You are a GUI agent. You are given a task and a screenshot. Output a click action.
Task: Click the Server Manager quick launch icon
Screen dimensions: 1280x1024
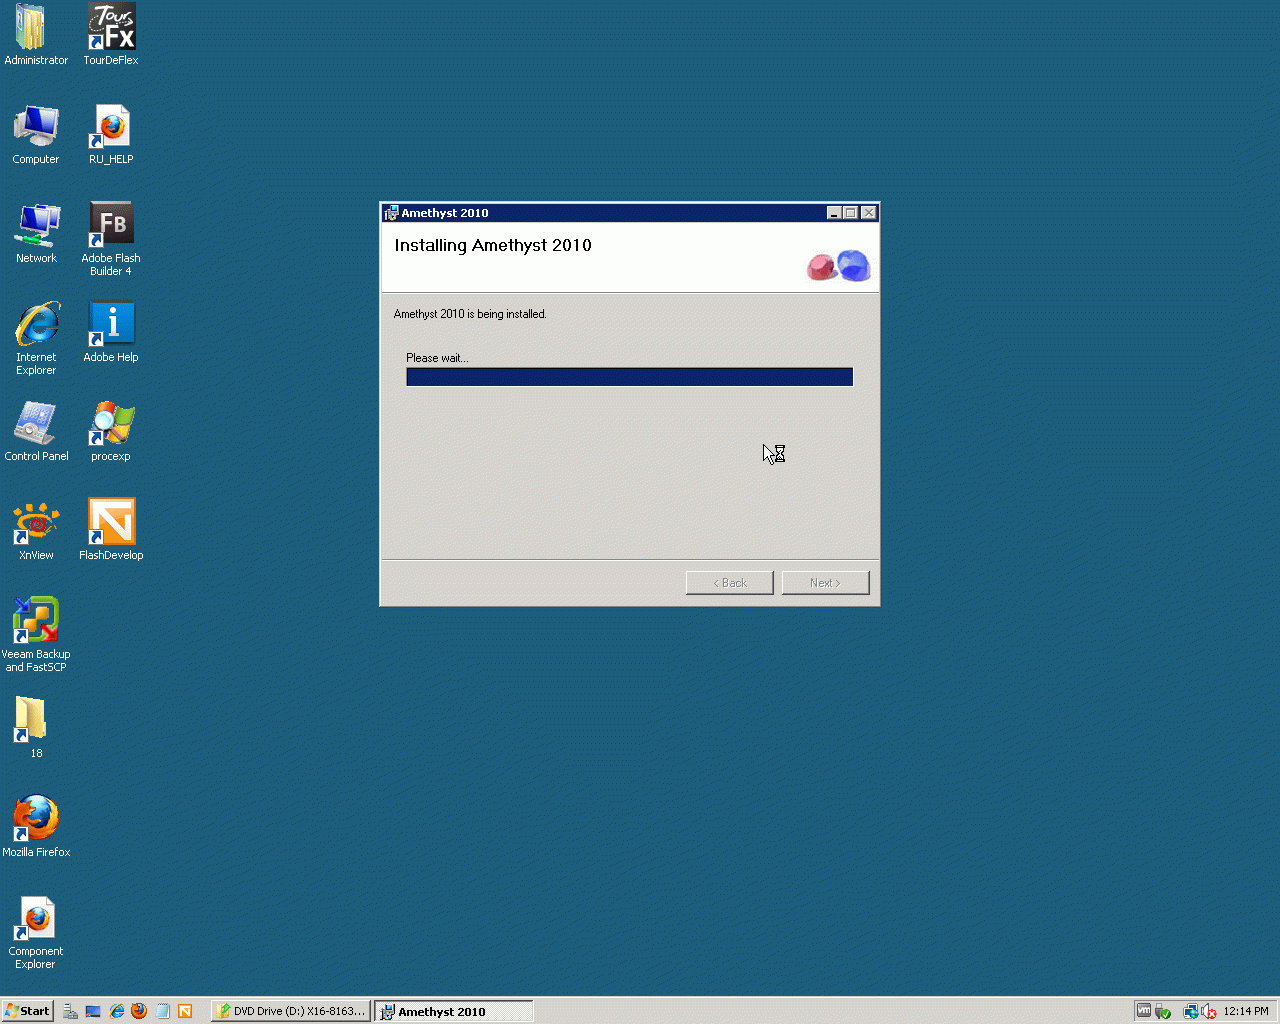coord(71,1011)
